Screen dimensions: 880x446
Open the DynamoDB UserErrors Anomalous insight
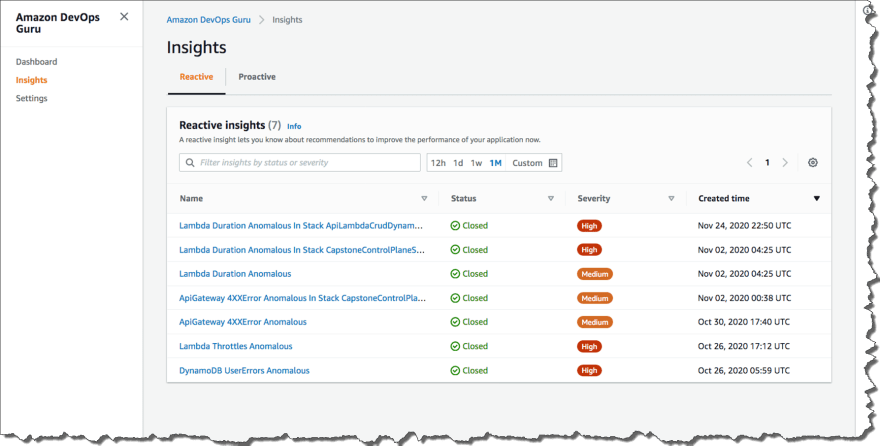coord(244,370)
